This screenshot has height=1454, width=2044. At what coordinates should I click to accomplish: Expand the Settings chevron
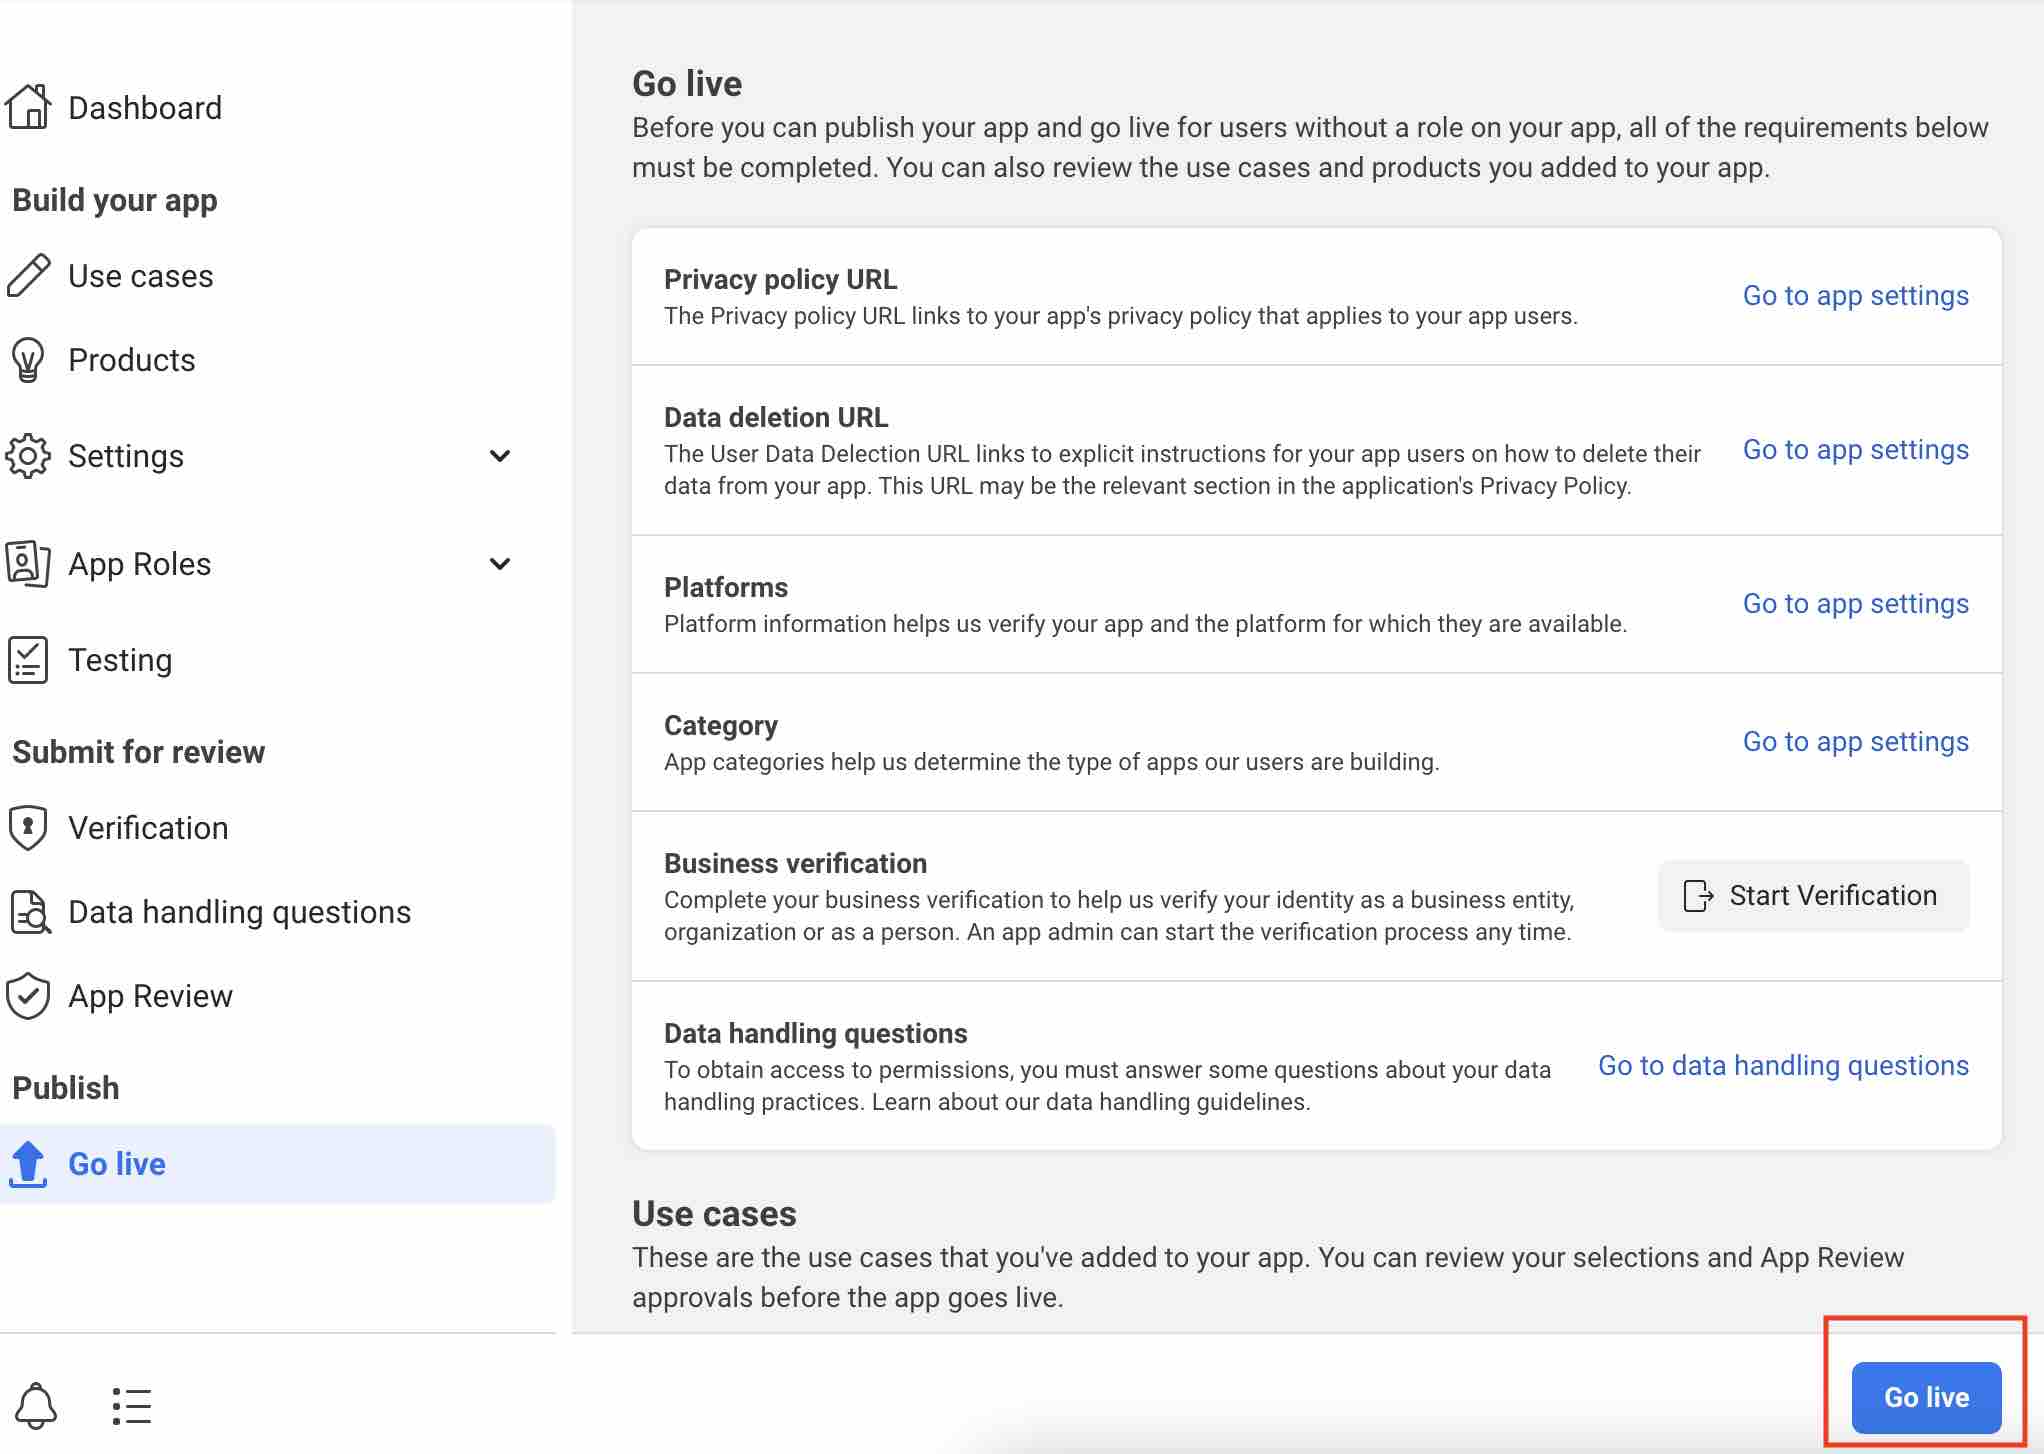coord(500,456)
